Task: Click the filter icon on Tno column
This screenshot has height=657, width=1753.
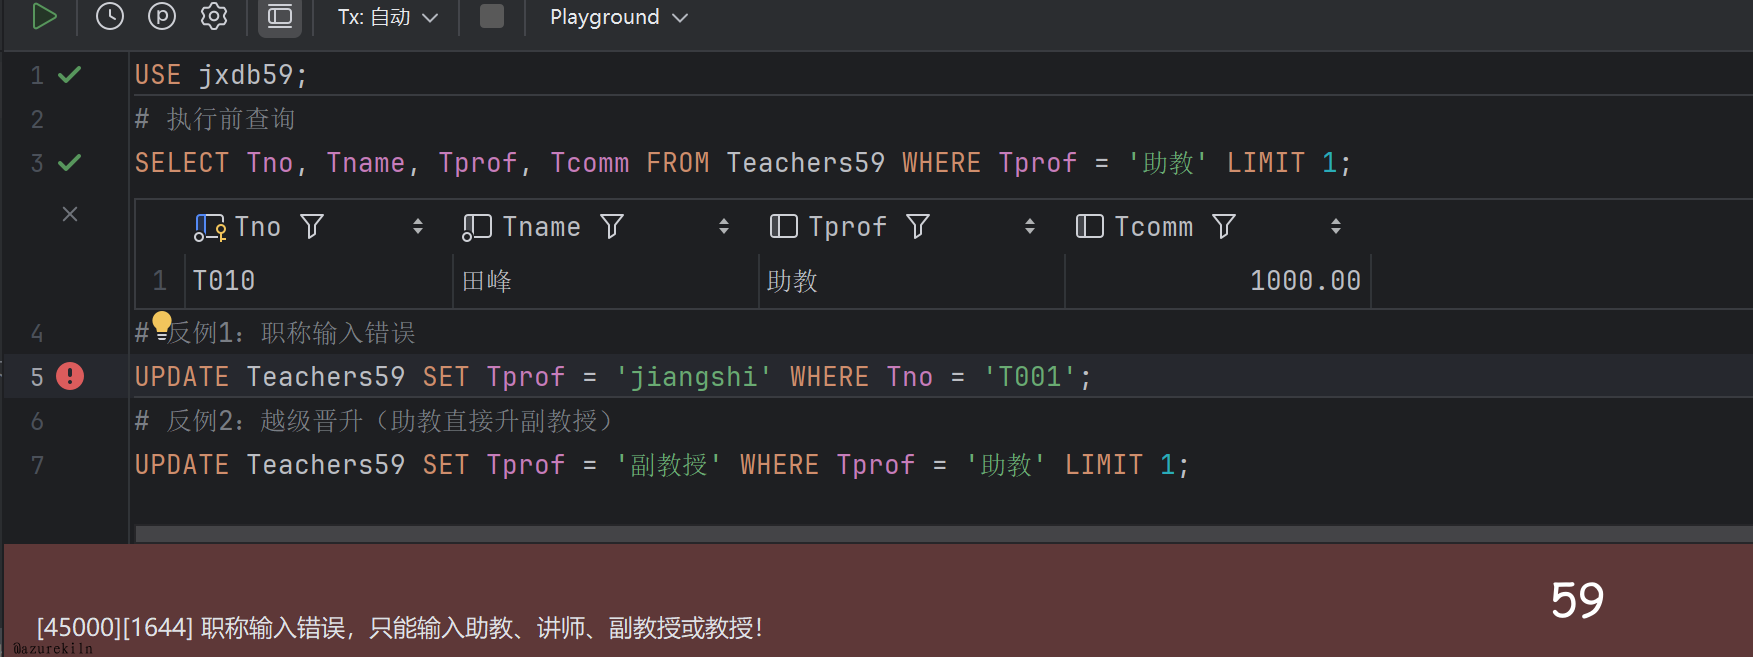Action: [x=312, y=227]
